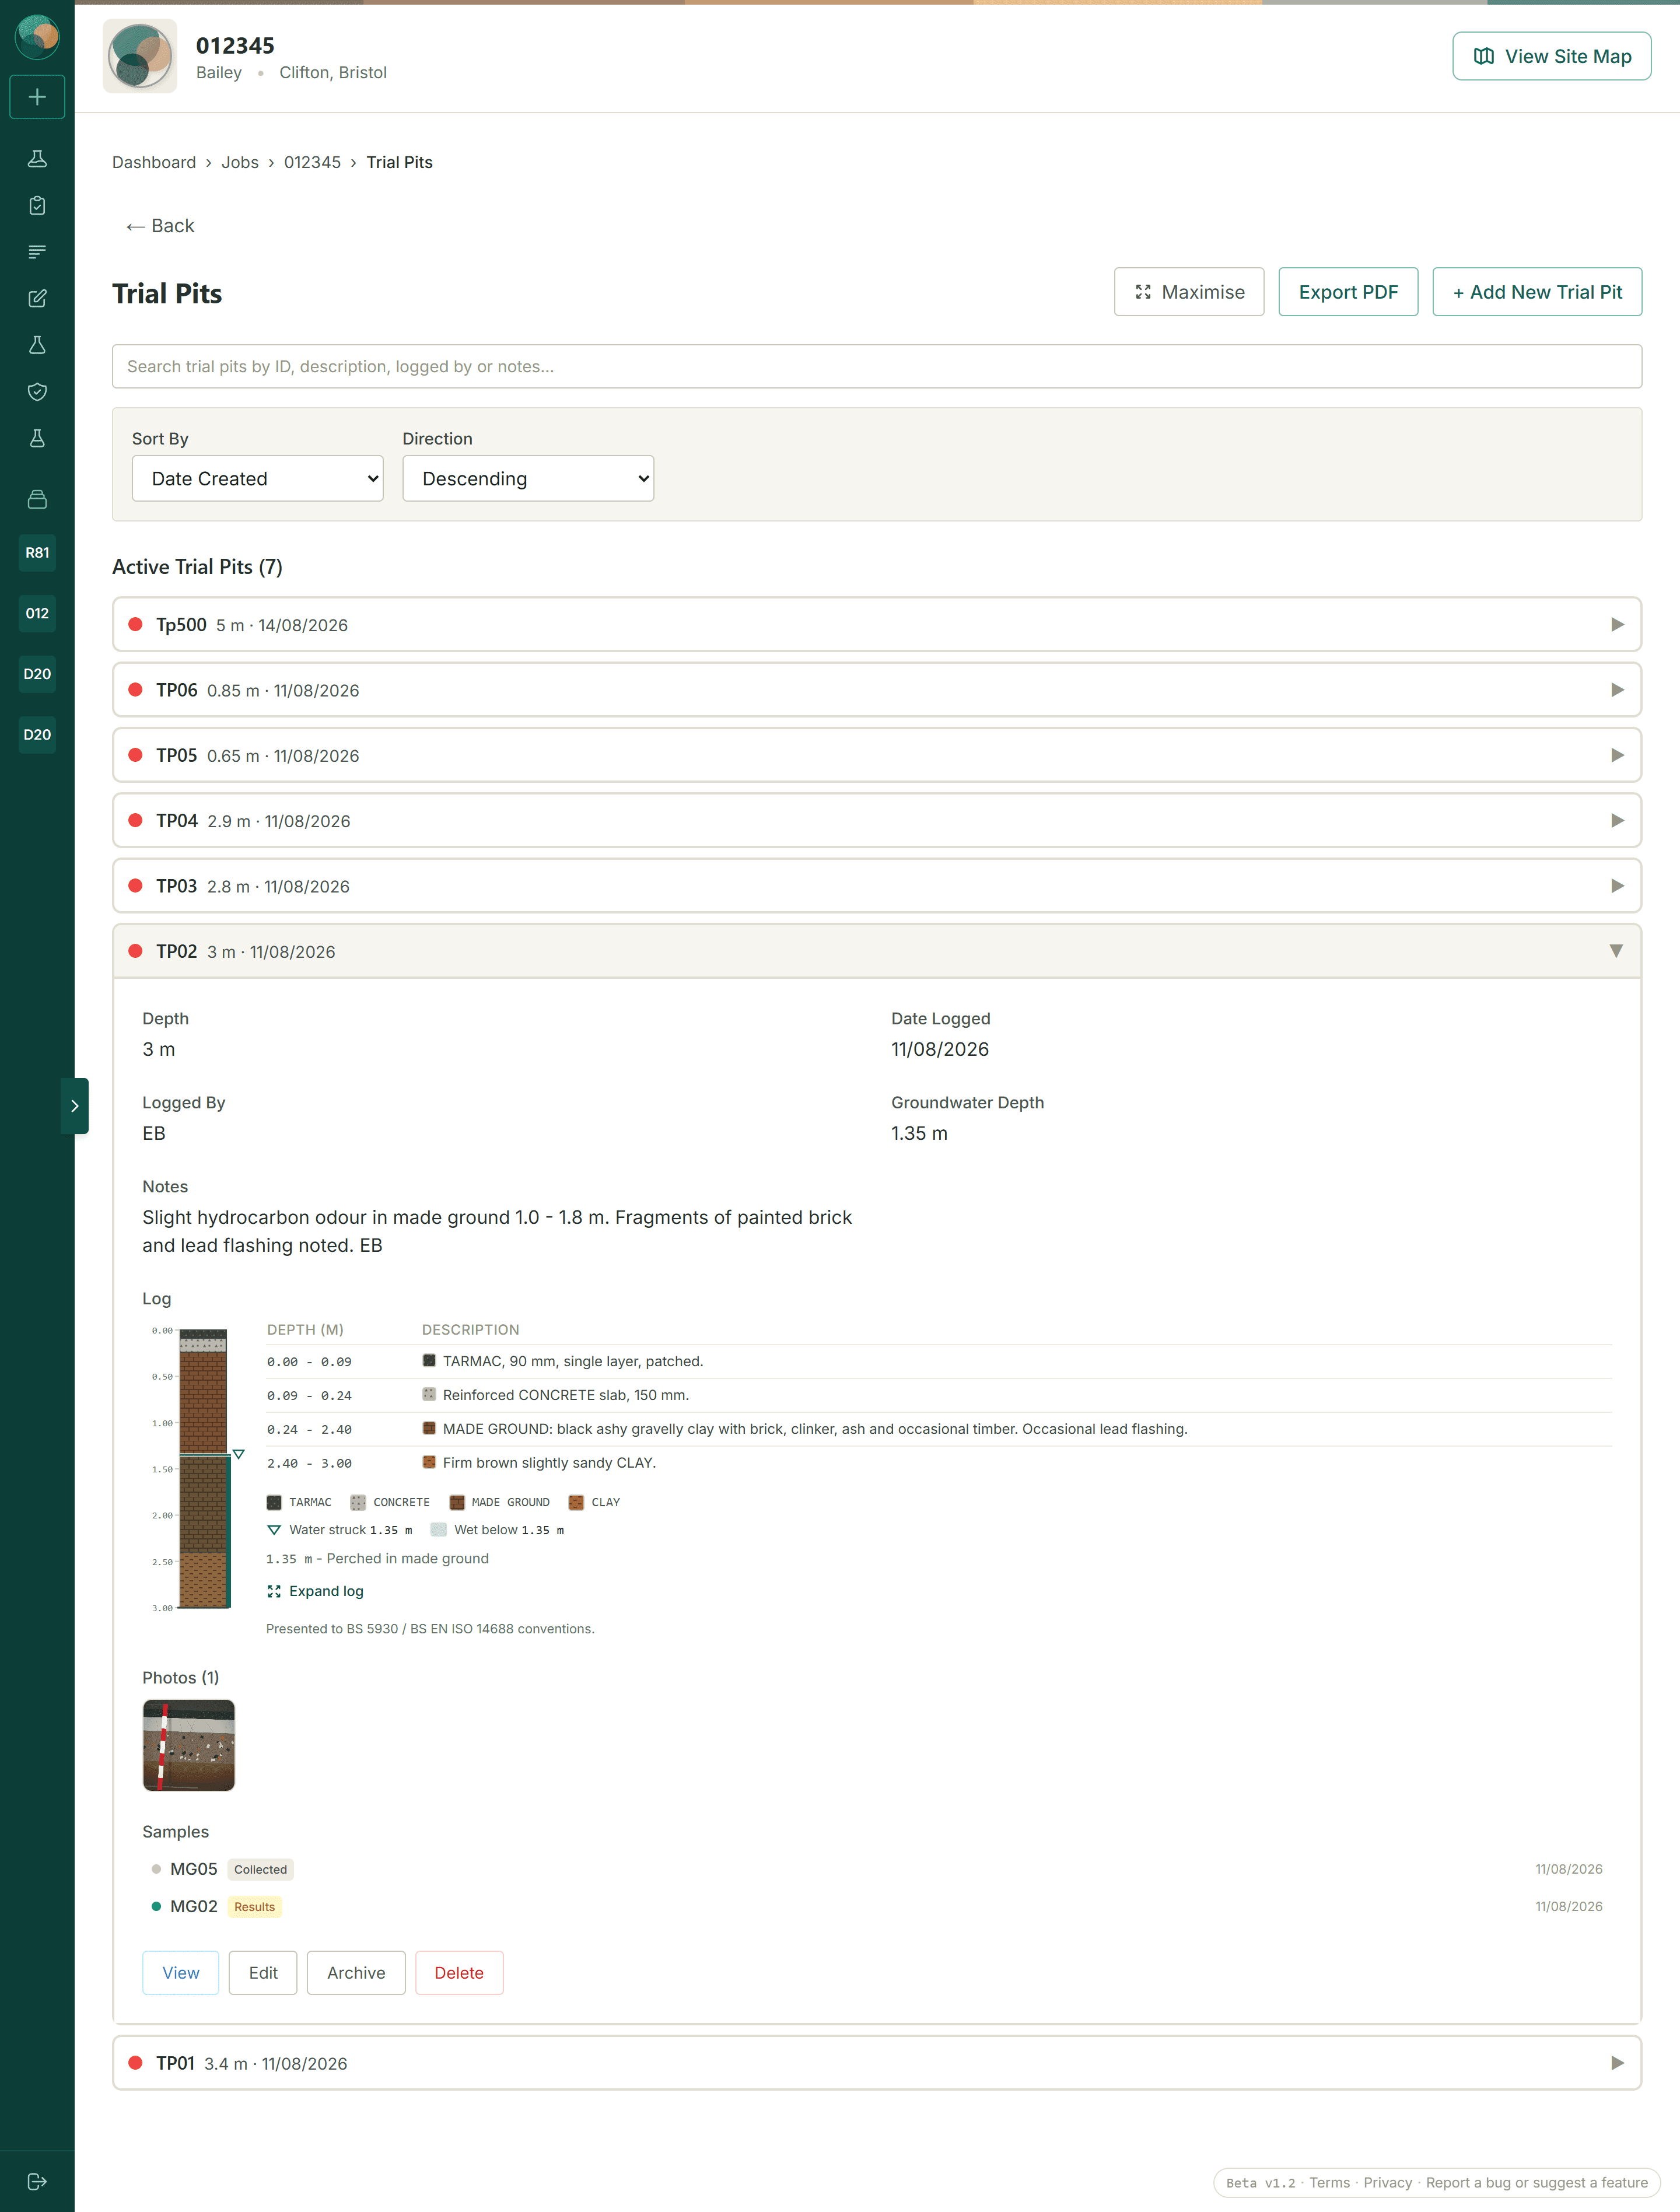Click Report a bug or suggest a feature
1680x2212 pixels.
pos(1536,2182)
